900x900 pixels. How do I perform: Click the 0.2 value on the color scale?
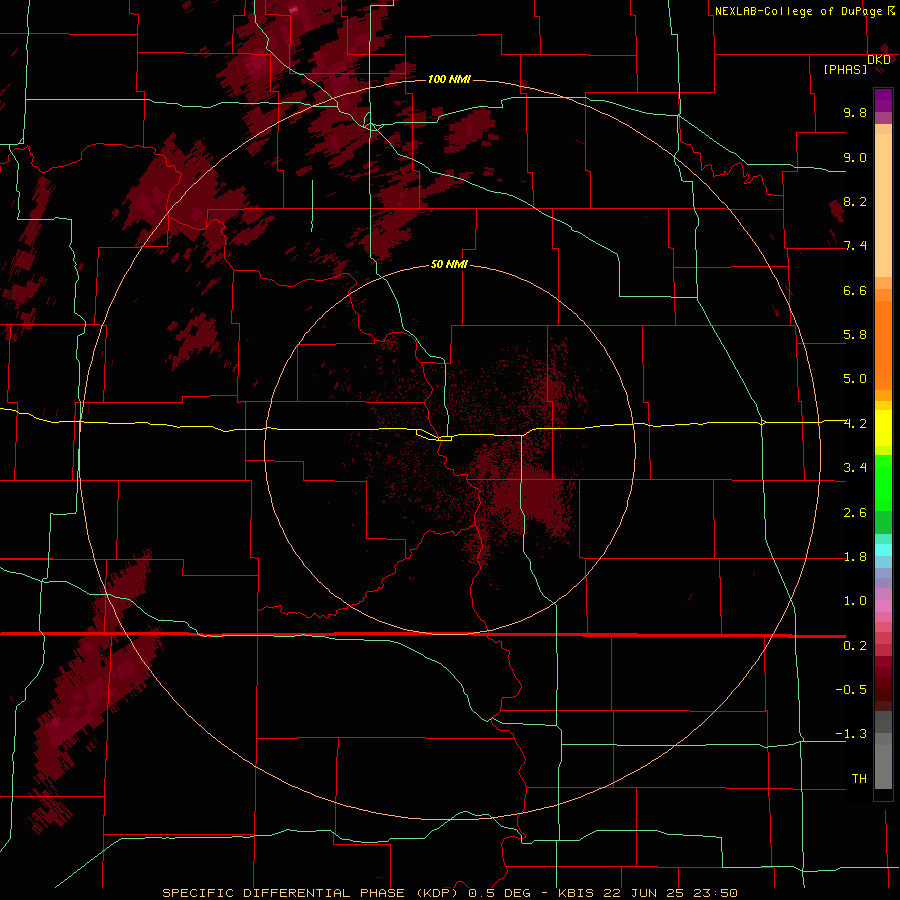click(855, 646)
